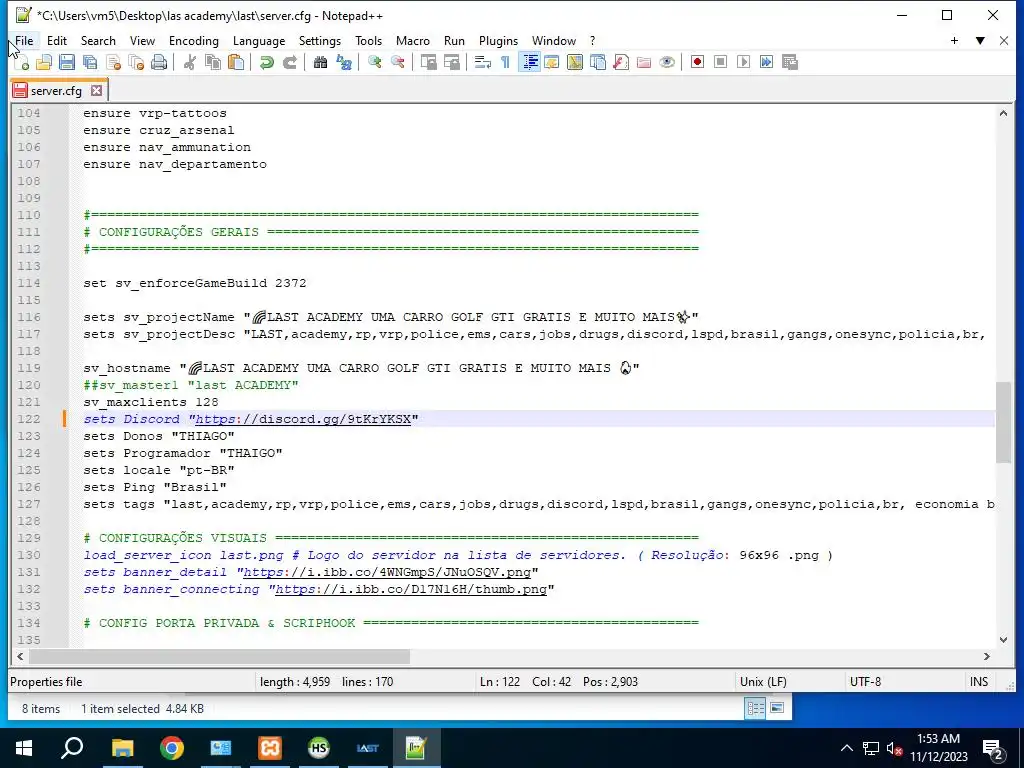
Task: Open the Search menu
Action: (98, 40)
